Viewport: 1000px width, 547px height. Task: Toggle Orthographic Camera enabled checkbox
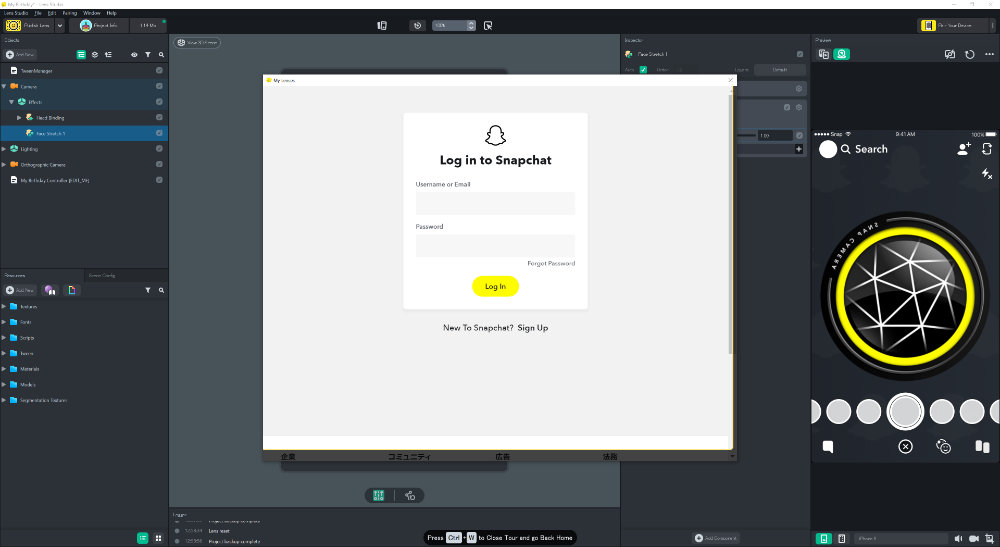[159, 164]
